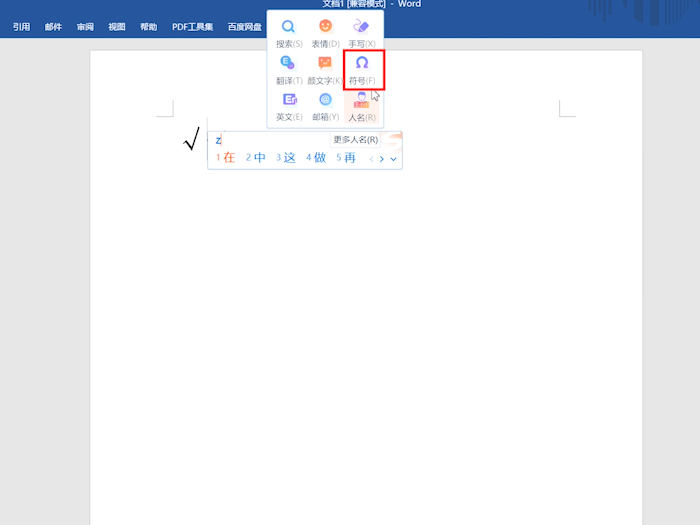
Task: Choose candidate 5 再
Action: [x=346, y=158]
